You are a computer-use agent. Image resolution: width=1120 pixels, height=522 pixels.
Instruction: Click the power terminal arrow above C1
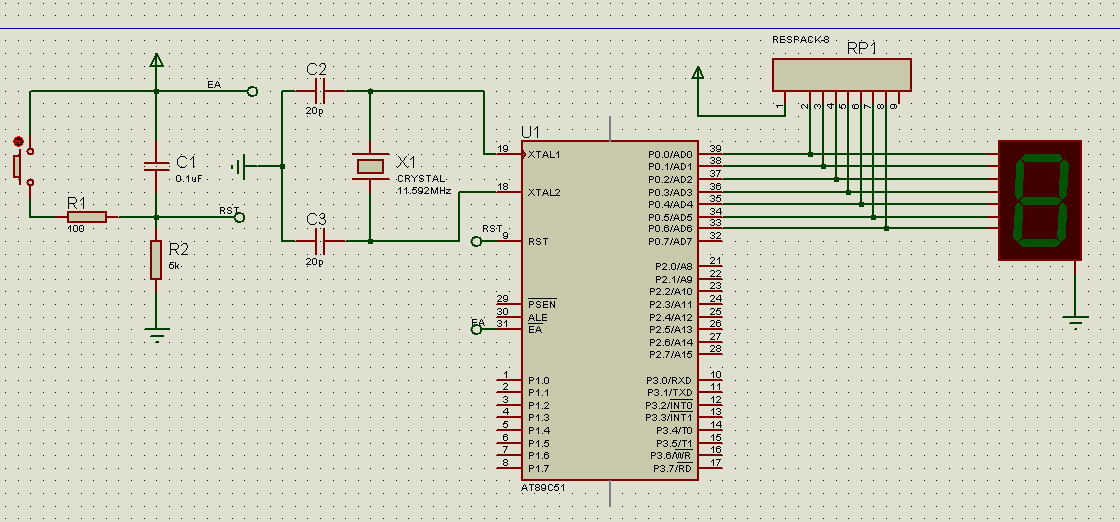click(x=156, y=60)
